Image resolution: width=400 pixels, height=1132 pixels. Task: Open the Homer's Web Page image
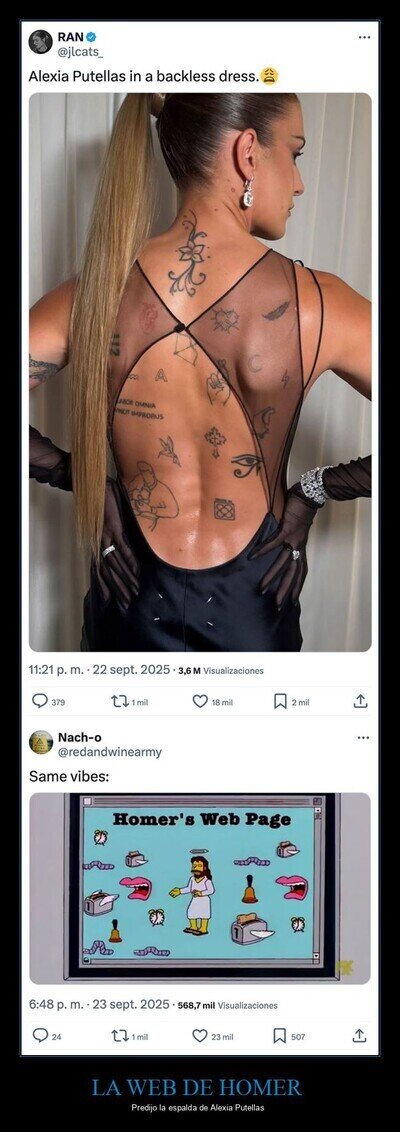click(200, 888)
